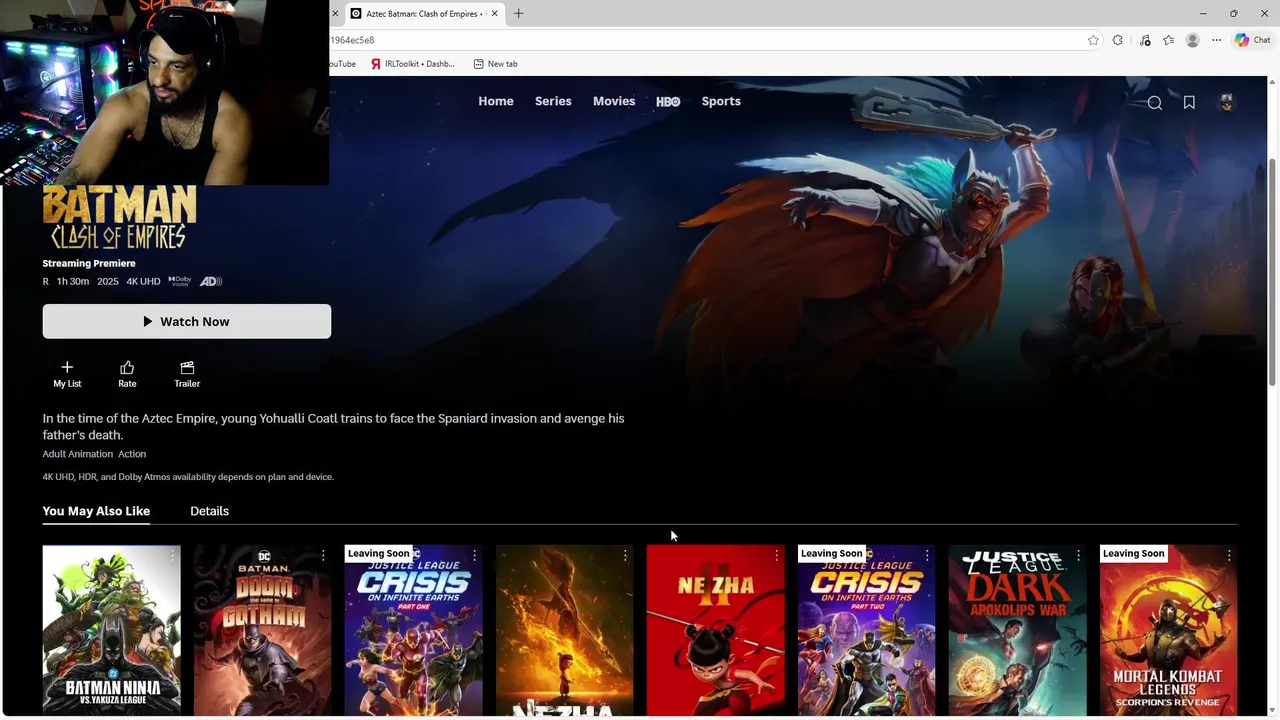The image size is (1280, 720).
Task: Click Adult Animation genre link
Action: (x=77, y=454)
